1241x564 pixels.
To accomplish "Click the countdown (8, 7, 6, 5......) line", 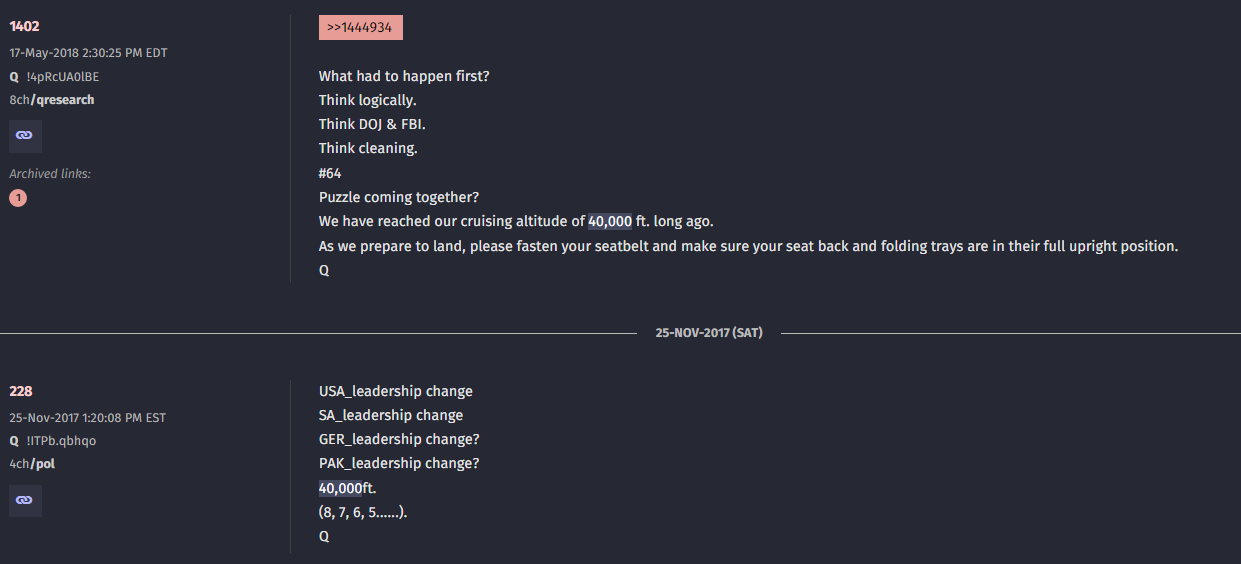I will pyautogui.click(x=364, y=512).
